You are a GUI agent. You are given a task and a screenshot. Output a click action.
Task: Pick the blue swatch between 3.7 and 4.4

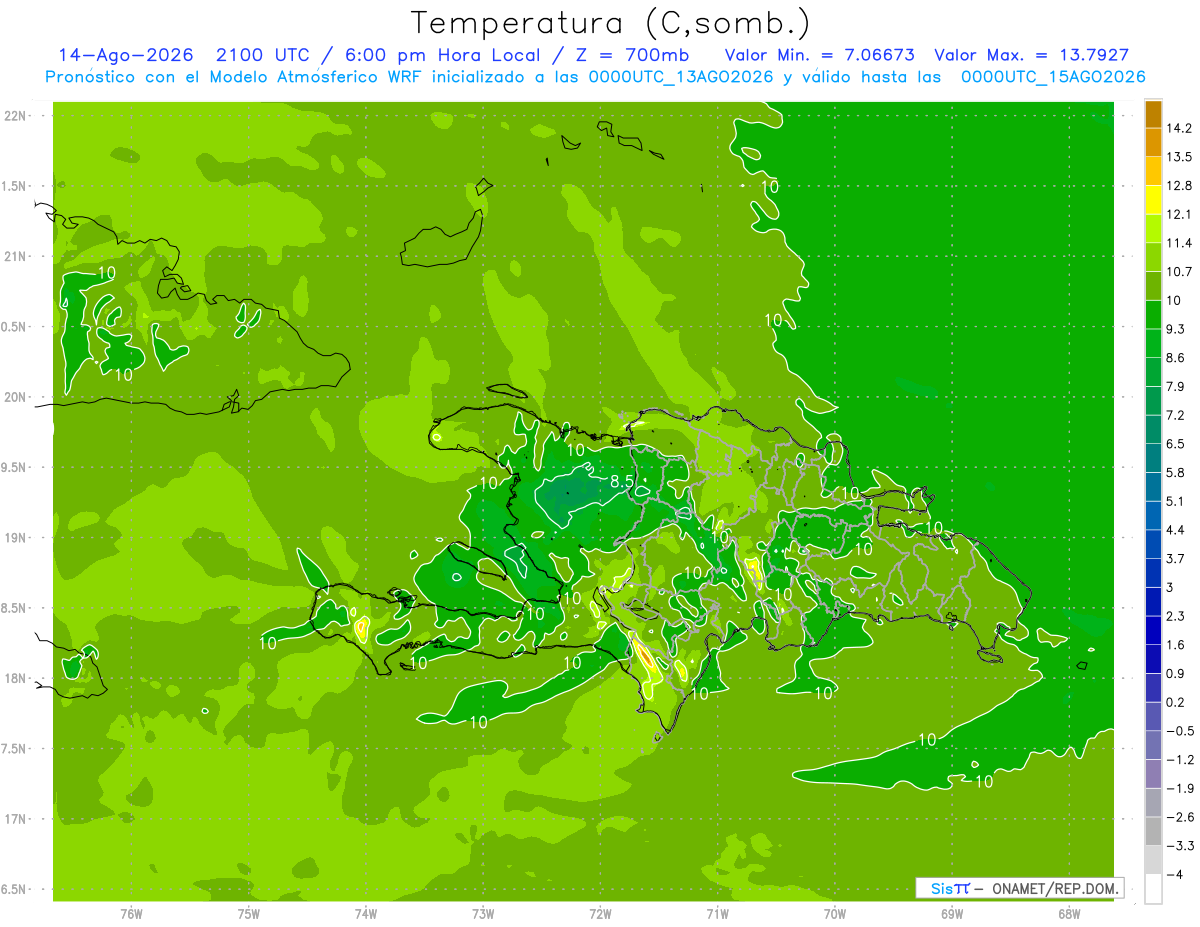tap(1153, 544)
